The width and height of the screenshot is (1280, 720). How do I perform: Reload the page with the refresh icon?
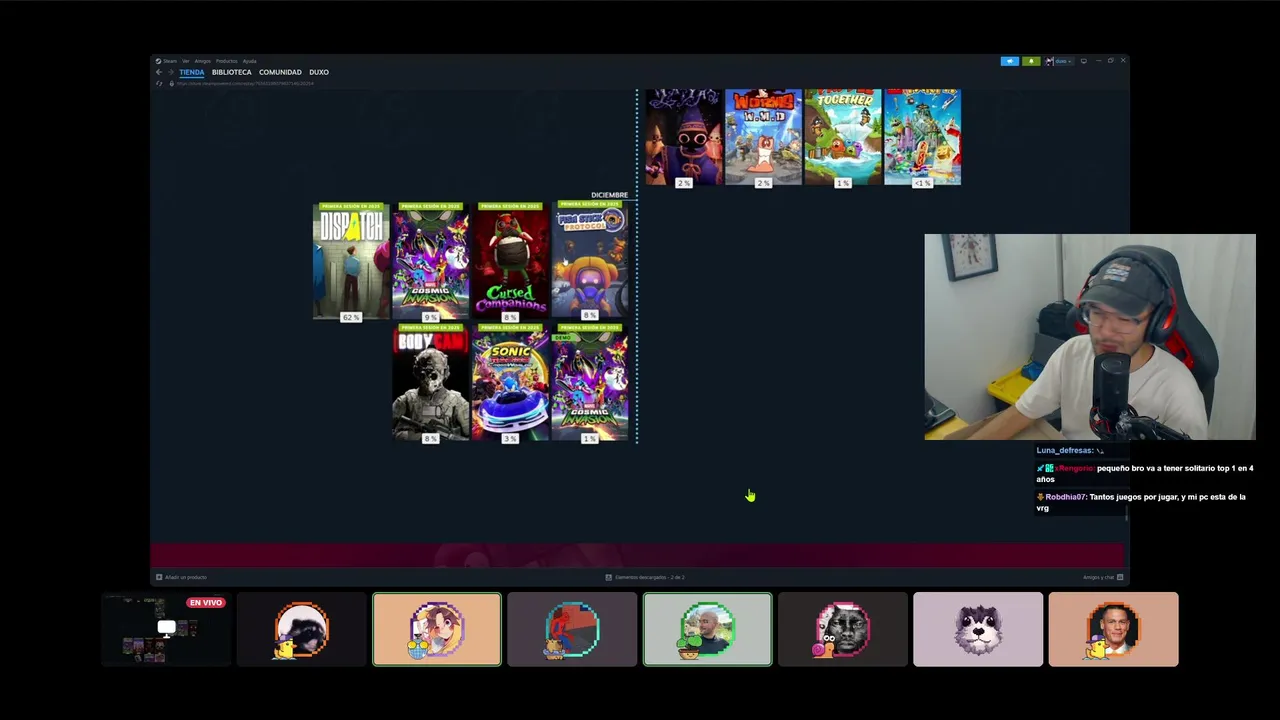[159, 83]
